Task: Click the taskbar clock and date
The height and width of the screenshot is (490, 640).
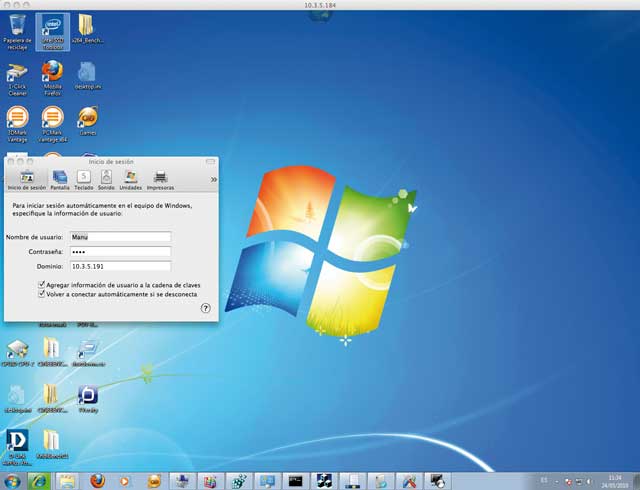Action: click(x=615, y=481)
